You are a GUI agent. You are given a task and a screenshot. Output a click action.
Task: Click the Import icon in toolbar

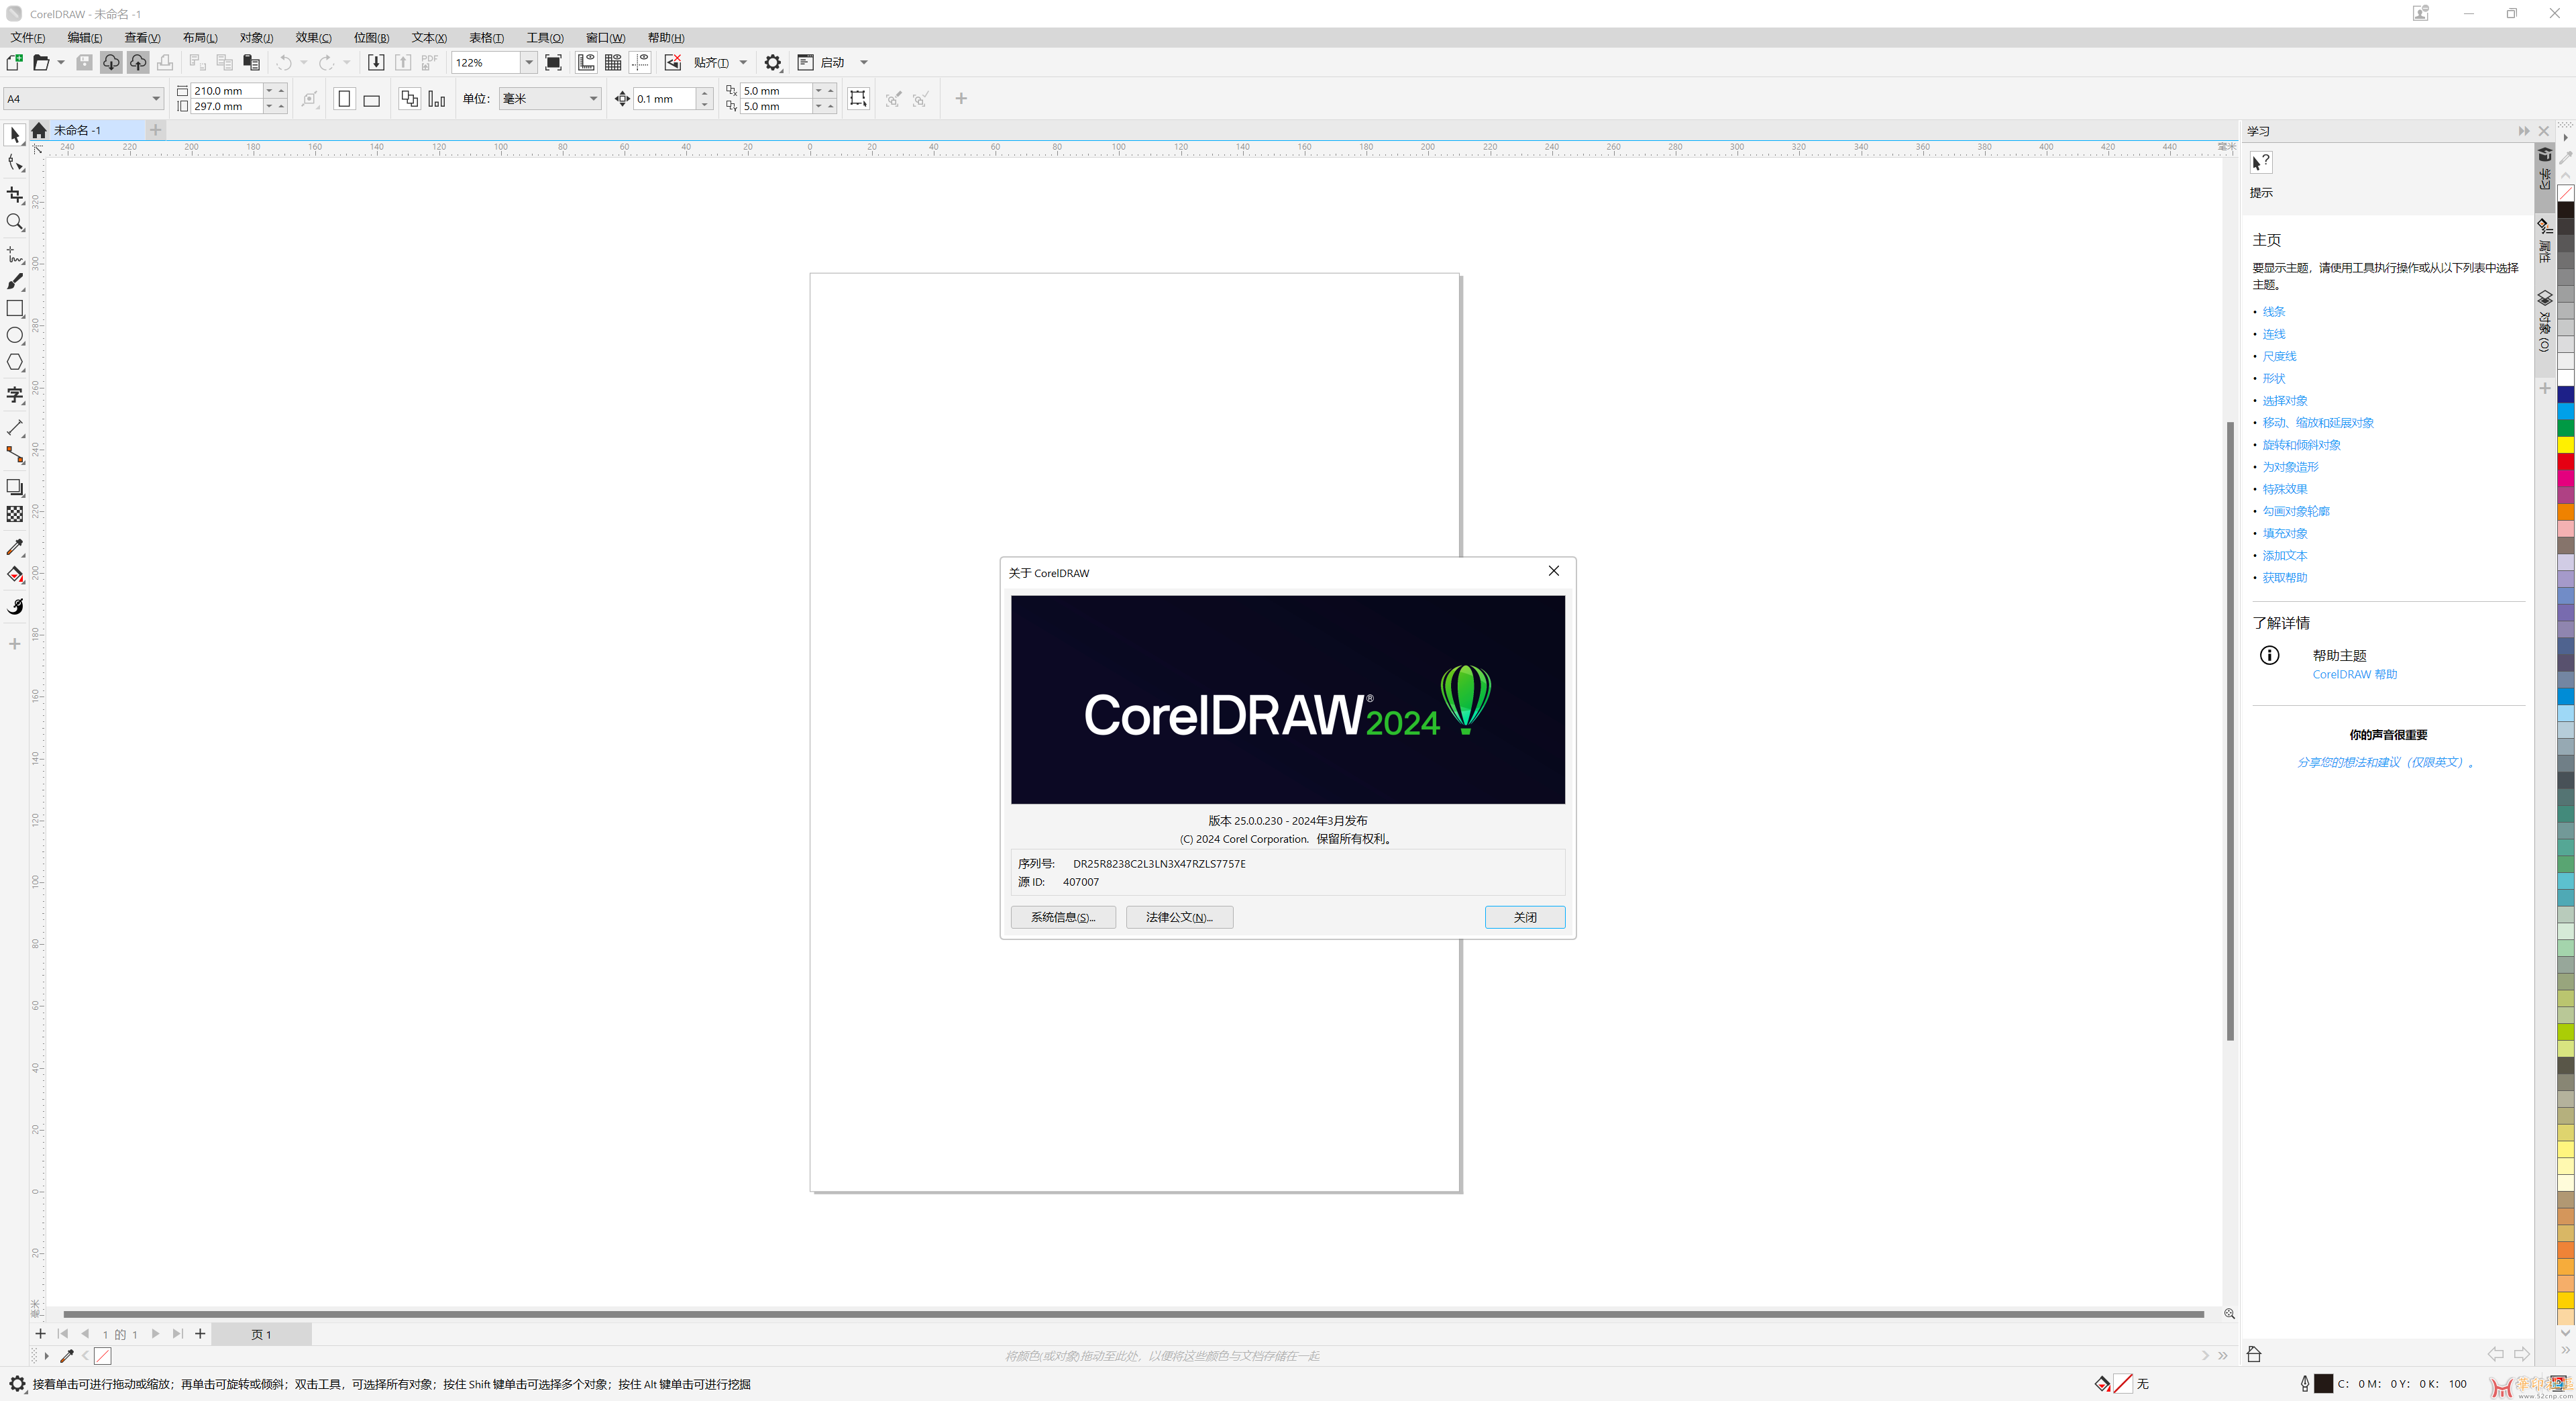tap(376, 63)
